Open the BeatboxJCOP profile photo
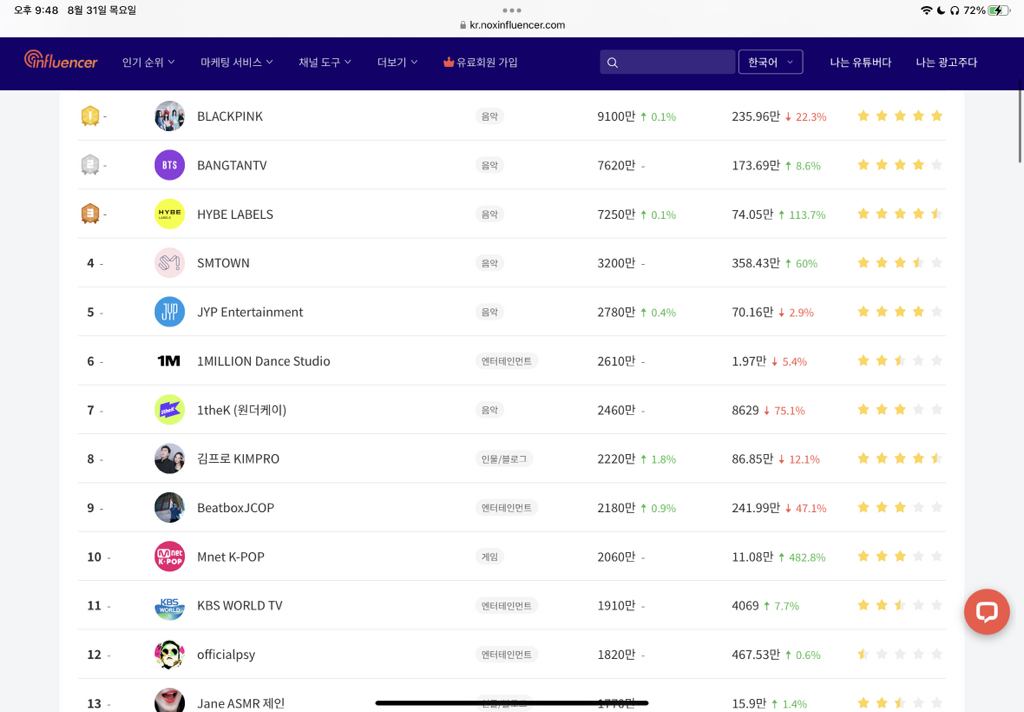The width and height of the screenshot is (1024, 712). (169, 508)
